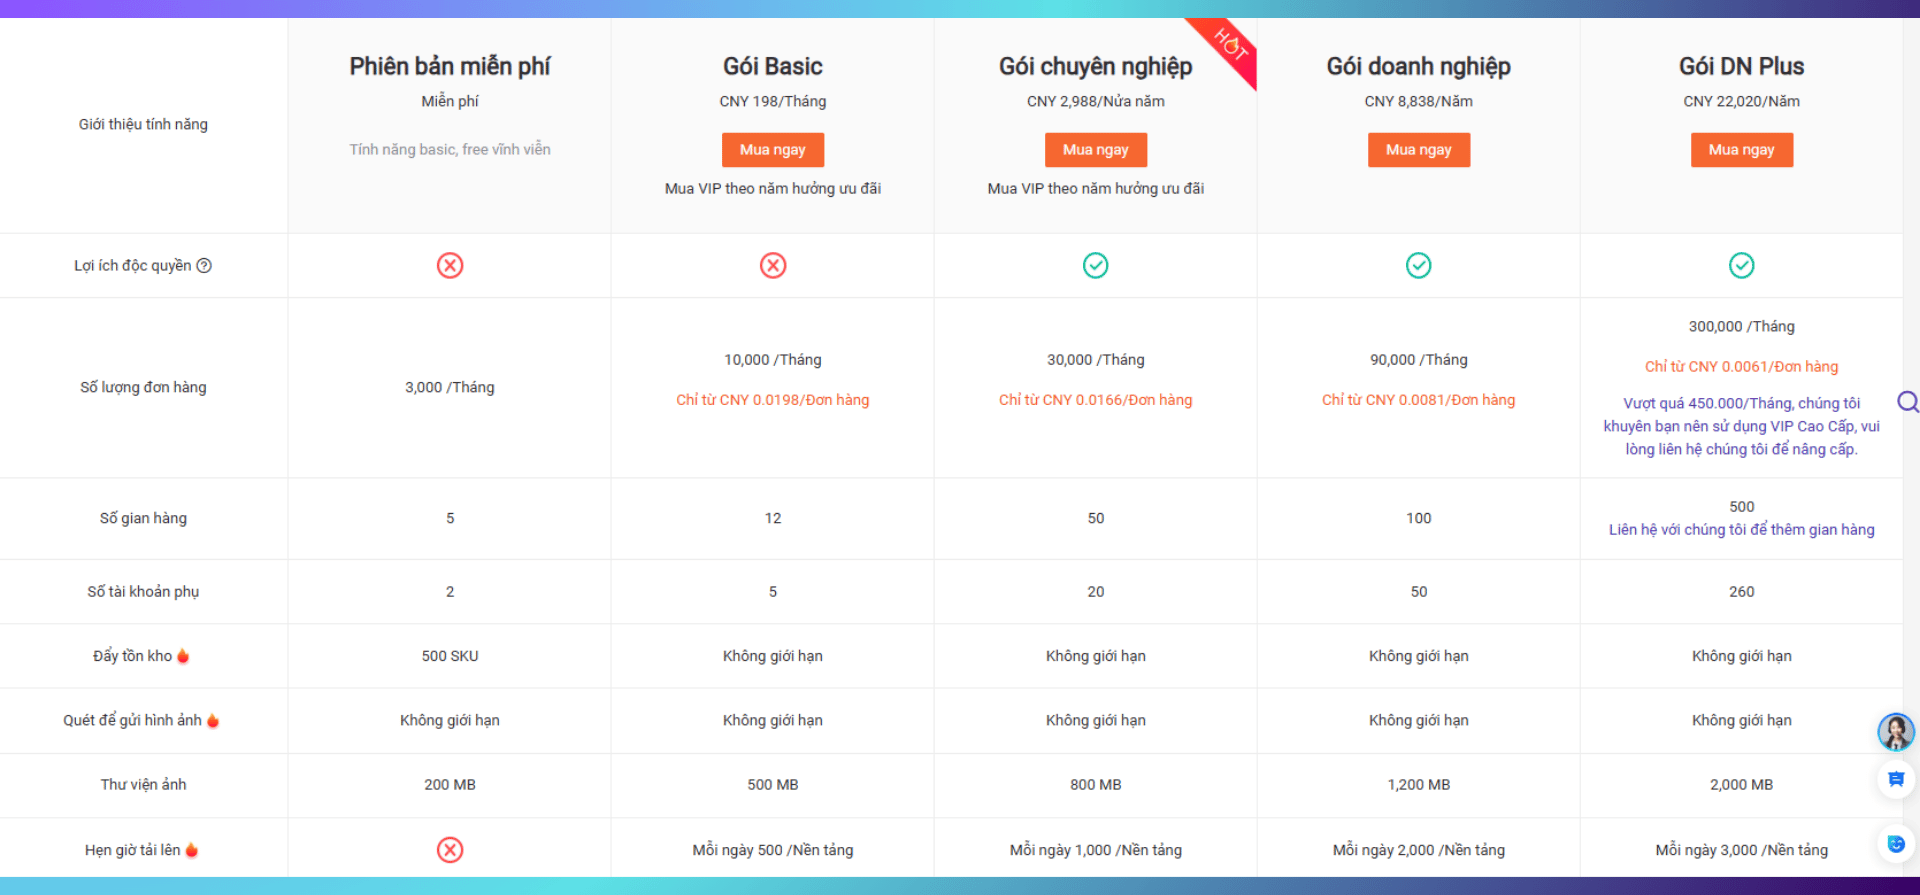The image size is (1920, 895).
Task: Click the red X under Gói Basic exclusive benefits
Action: [x=773, y=266]
